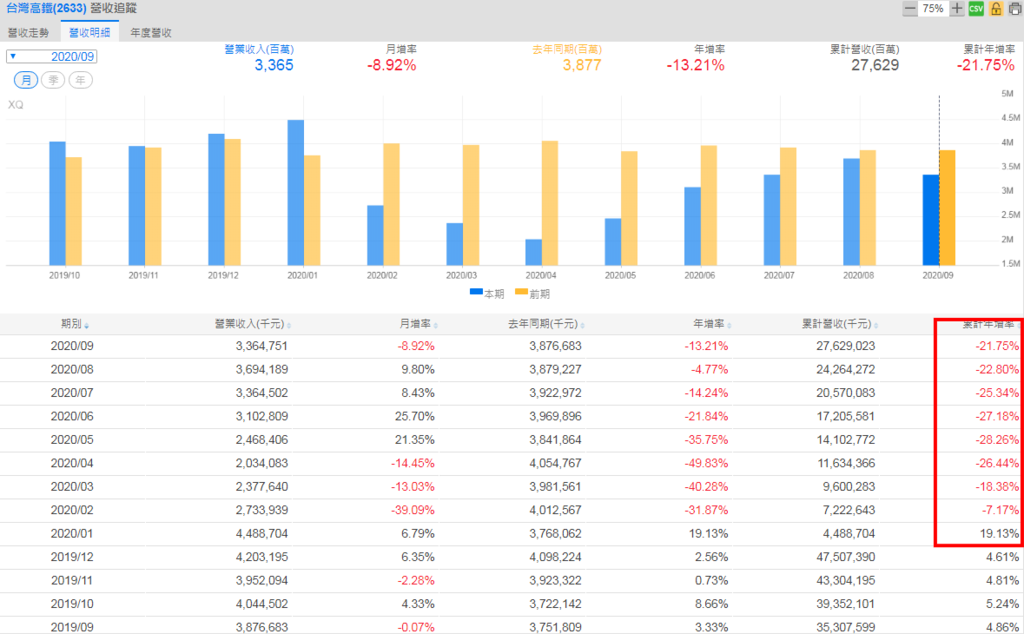This screenshot has height=634, width=1024.
Task: Select the 月 monthly period option
Action: 26,80
